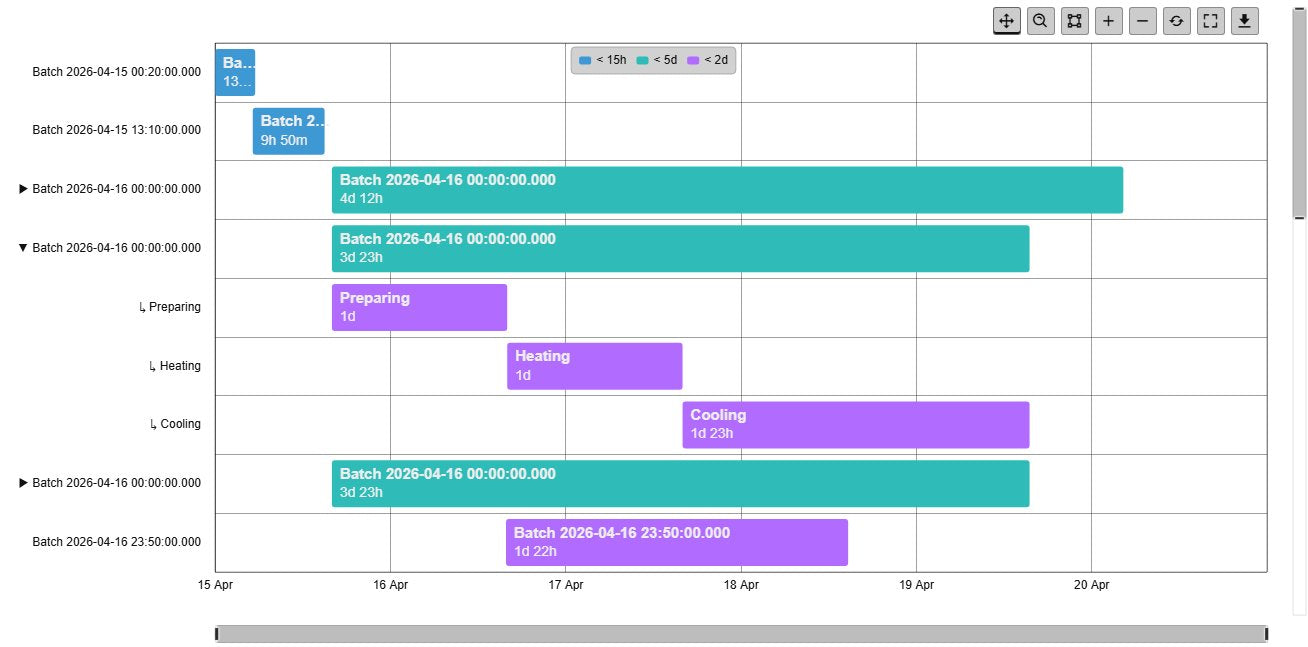Toggle the '< 2d' legend series
The width and height of the screenshot is (1308, 647).
(x=708, y=60)
